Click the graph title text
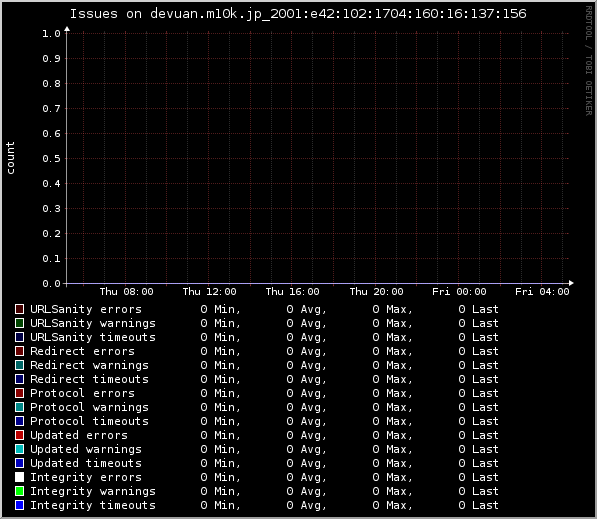597x519 pixels. 298,14
